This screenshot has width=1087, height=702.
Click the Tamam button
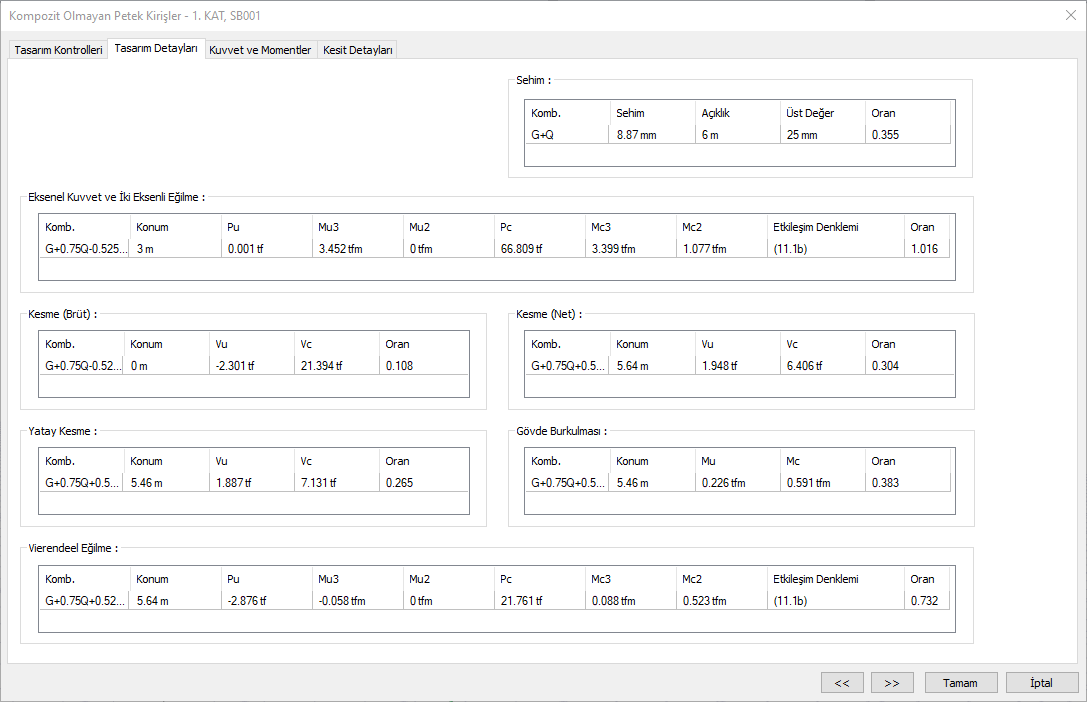click(962, 683)
